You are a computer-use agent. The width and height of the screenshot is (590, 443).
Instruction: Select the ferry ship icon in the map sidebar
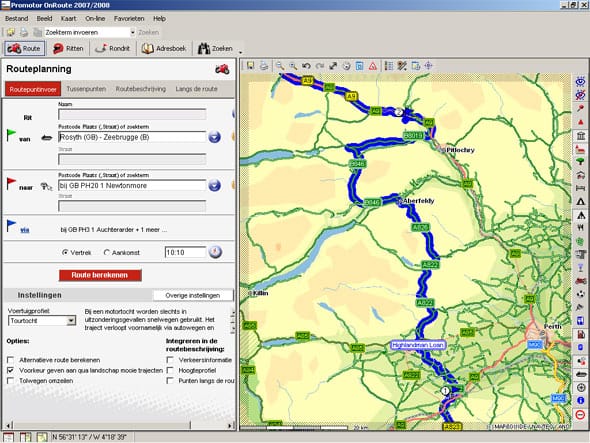[580, 374]
